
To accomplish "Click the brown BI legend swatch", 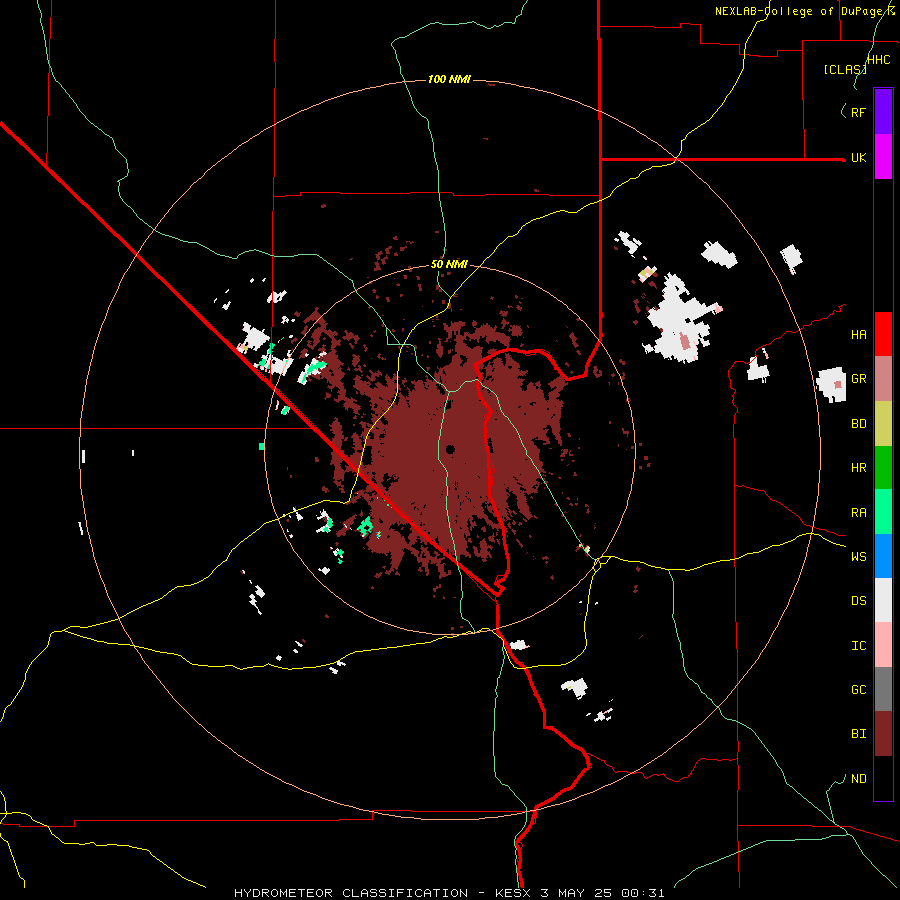I will (x=883, y=734).
